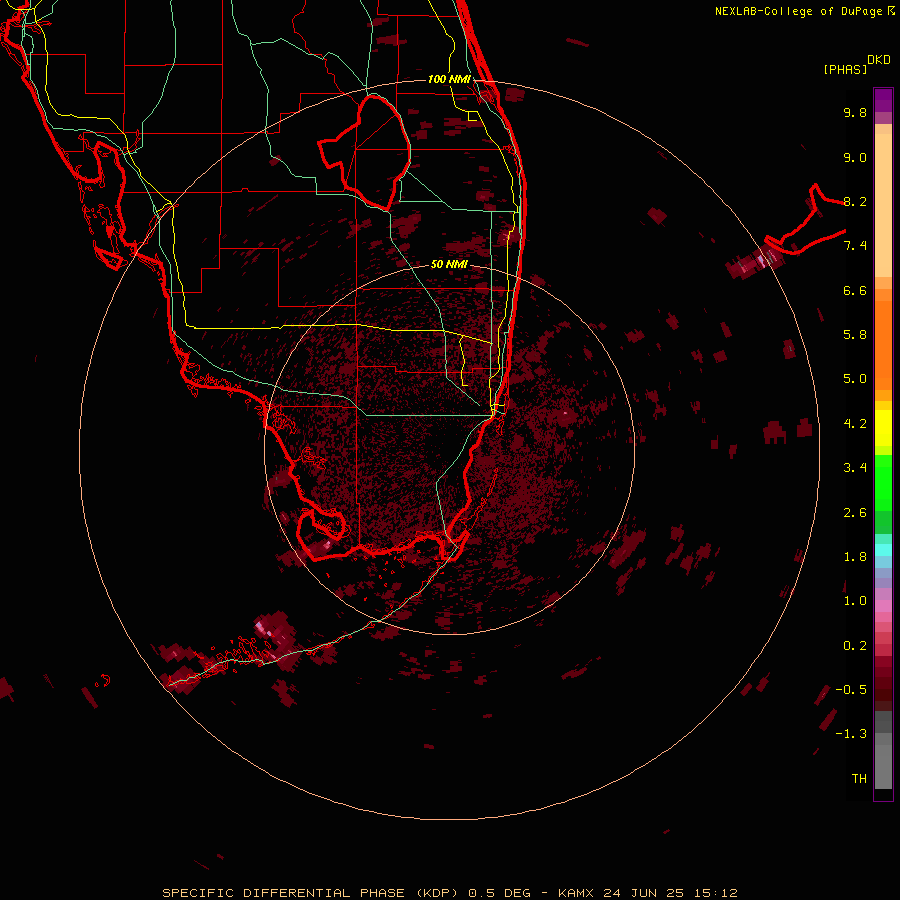Select the 2.6 scale value
Screen dimensions: 900x900
click(x=855, y=513)
